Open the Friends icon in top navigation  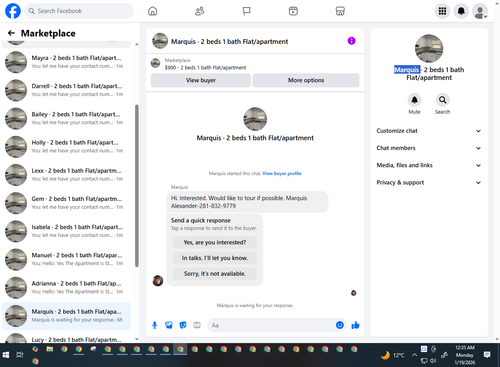199,11
